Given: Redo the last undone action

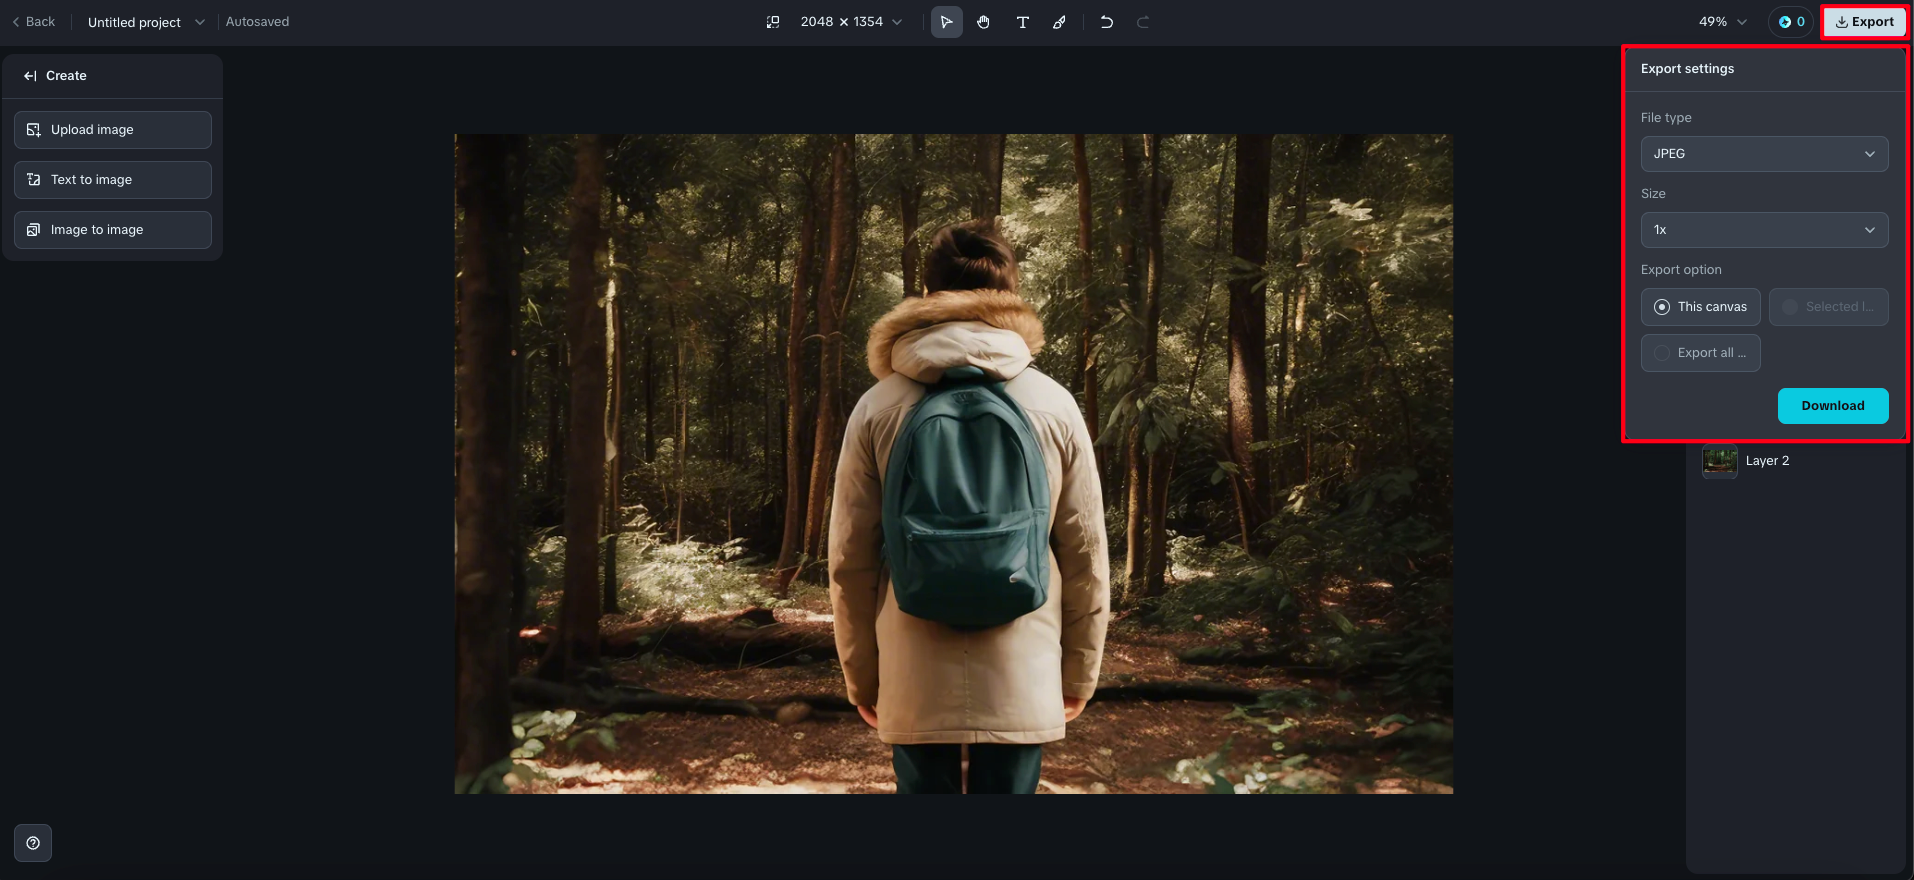Looking at the screenshot, I should pyautogui.click(x=1143, y=22).
